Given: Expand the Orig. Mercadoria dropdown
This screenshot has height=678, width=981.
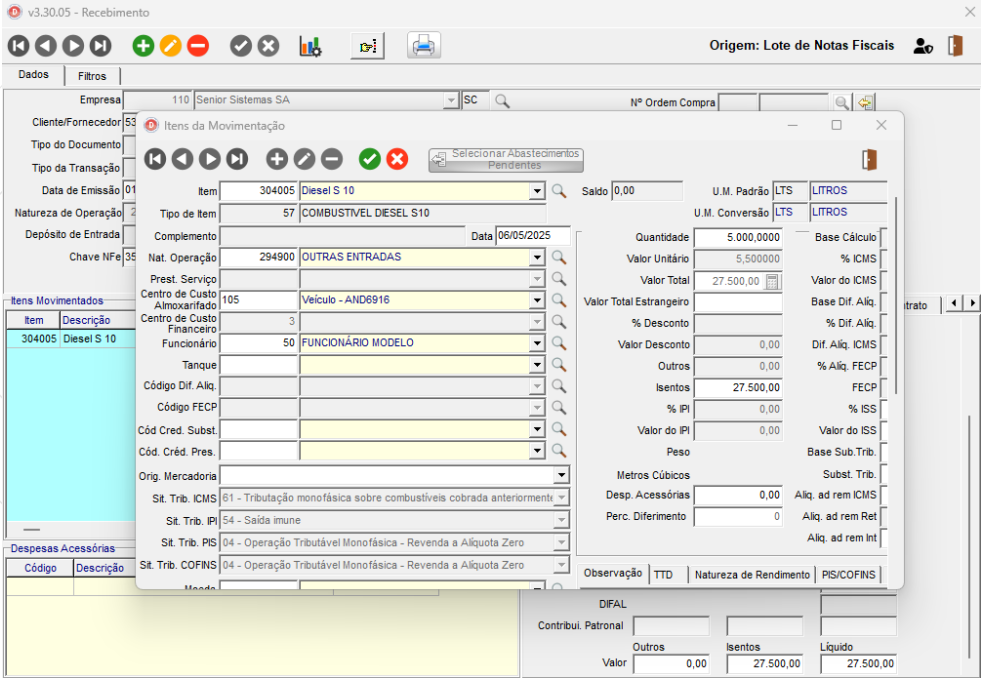Looking at the screenshot, I should (561, 475).
